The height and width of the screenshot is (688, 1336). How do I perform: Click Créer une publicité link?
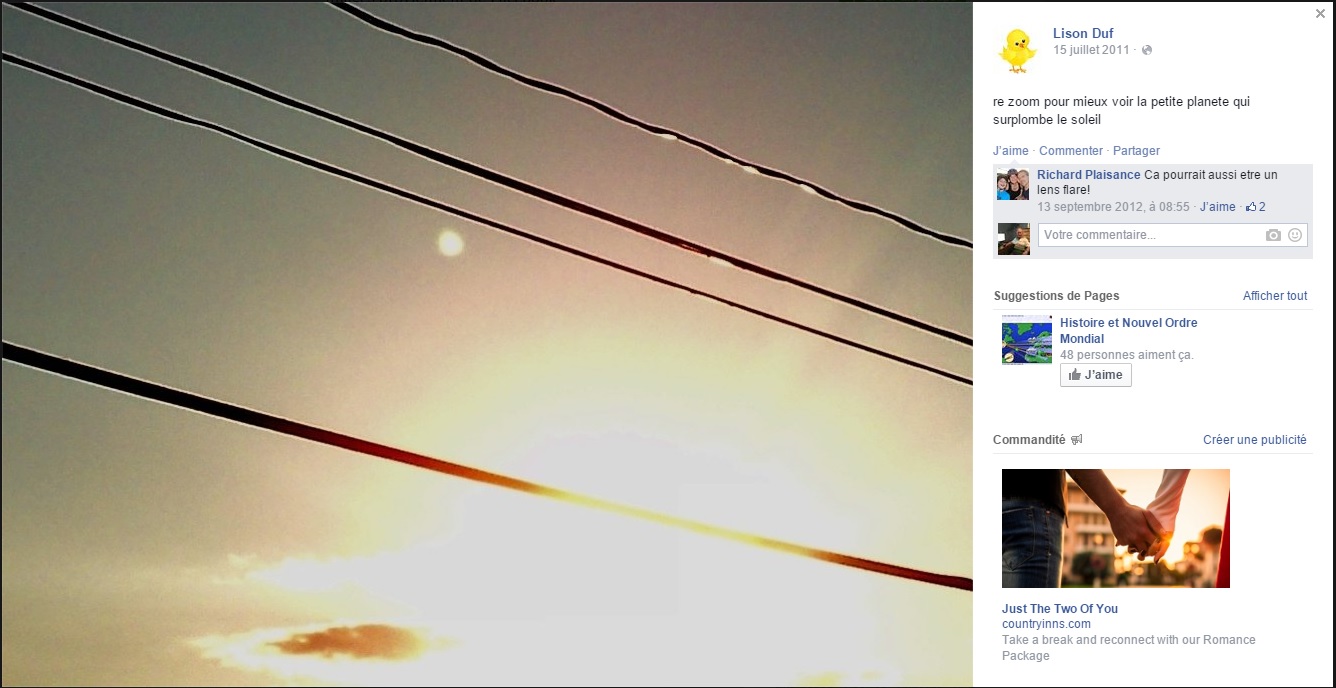click(x=1255, y=440)
